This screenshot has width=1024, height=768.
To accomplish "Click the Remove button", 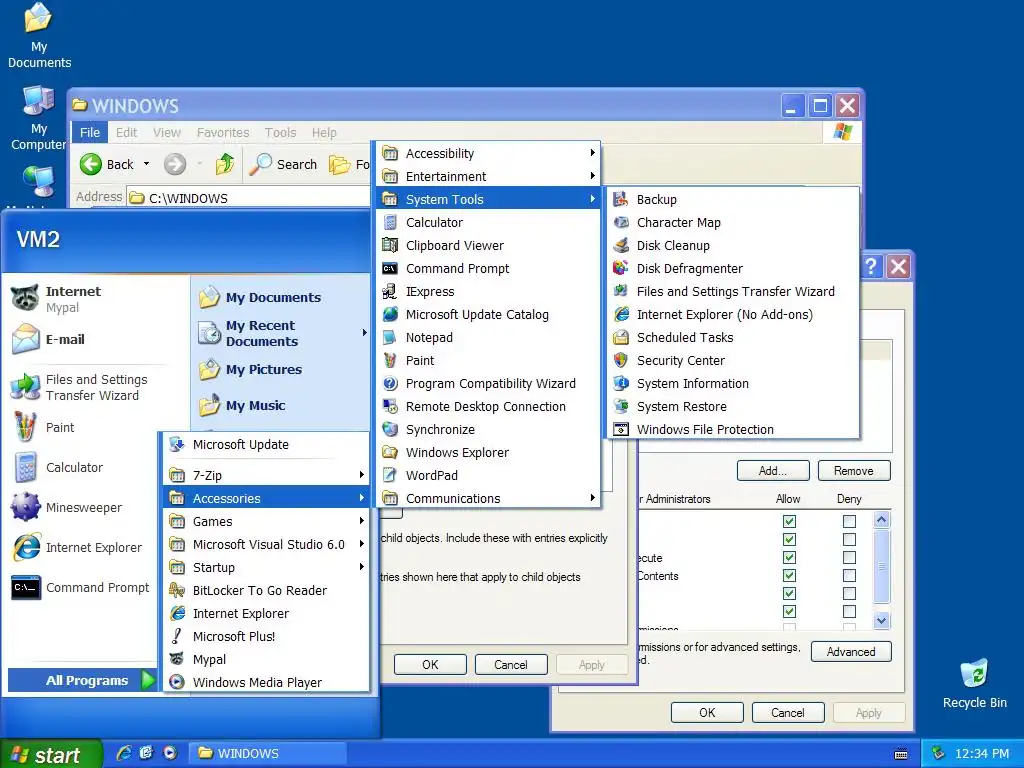I will point(853,470).
